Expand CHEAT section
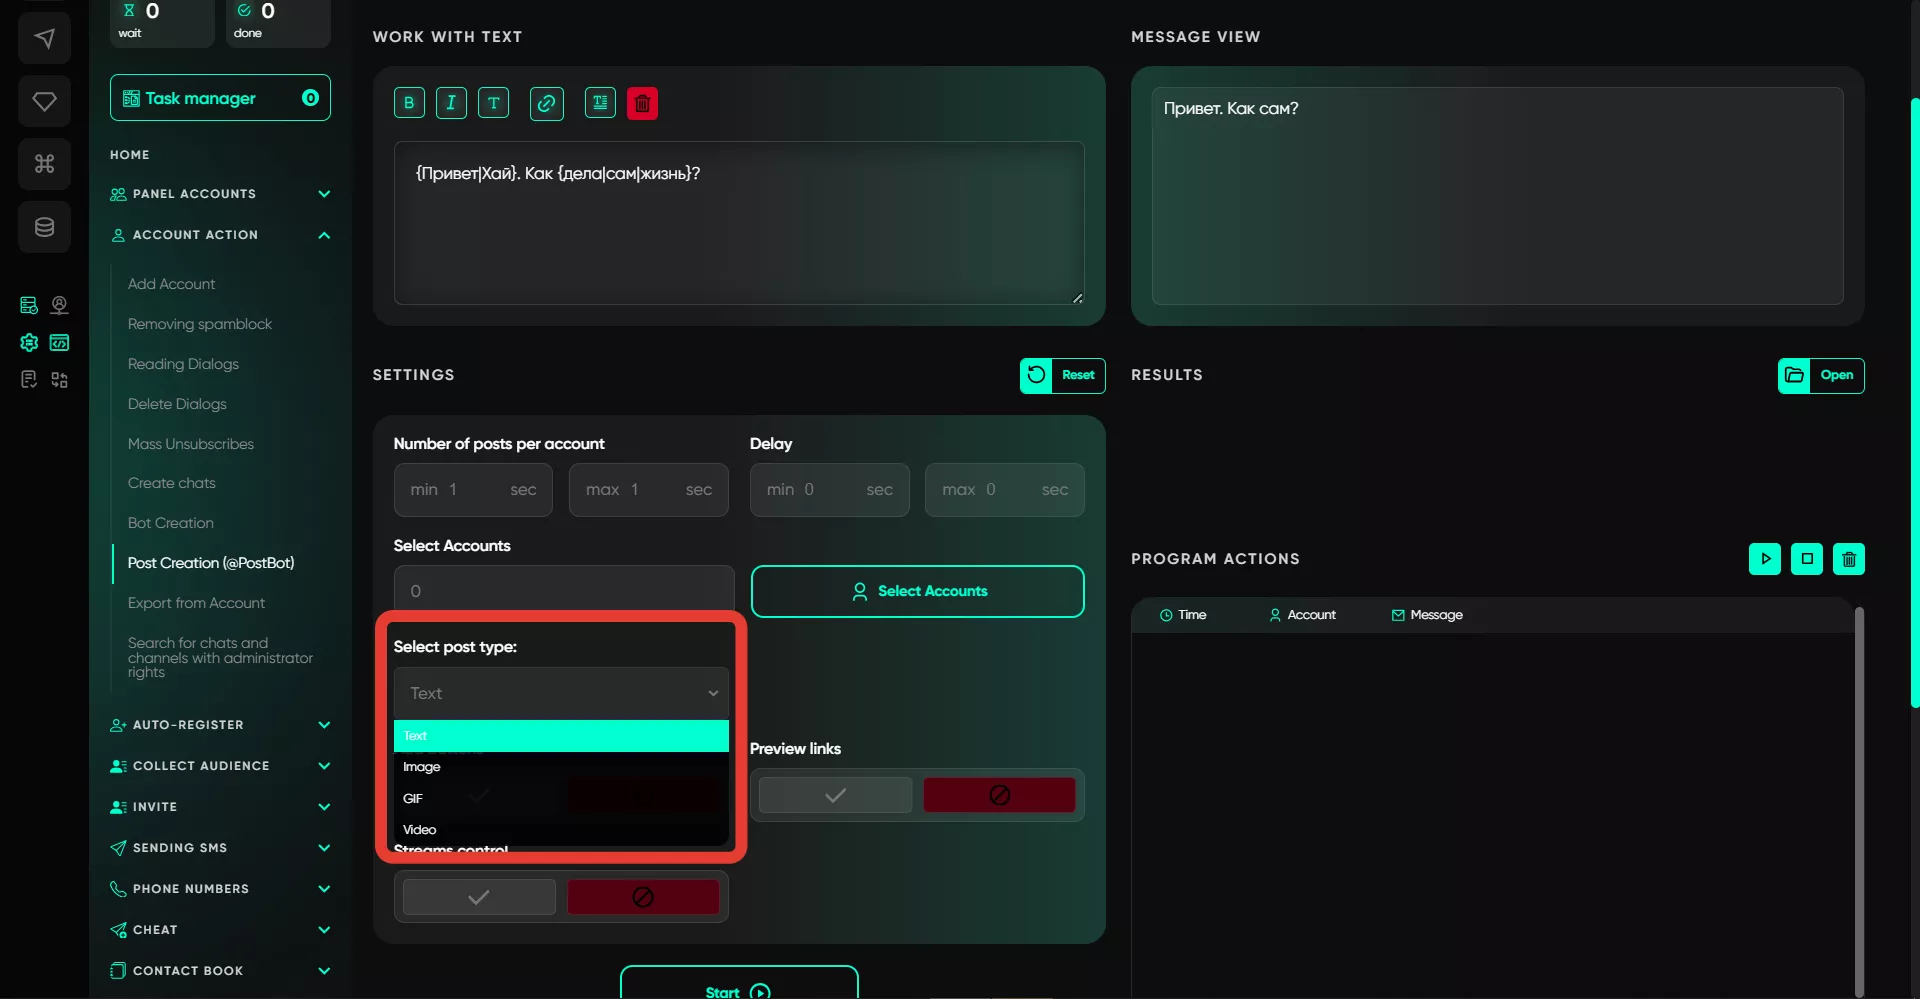This screenshot has width=1920, height=999. tap(220, 930)
